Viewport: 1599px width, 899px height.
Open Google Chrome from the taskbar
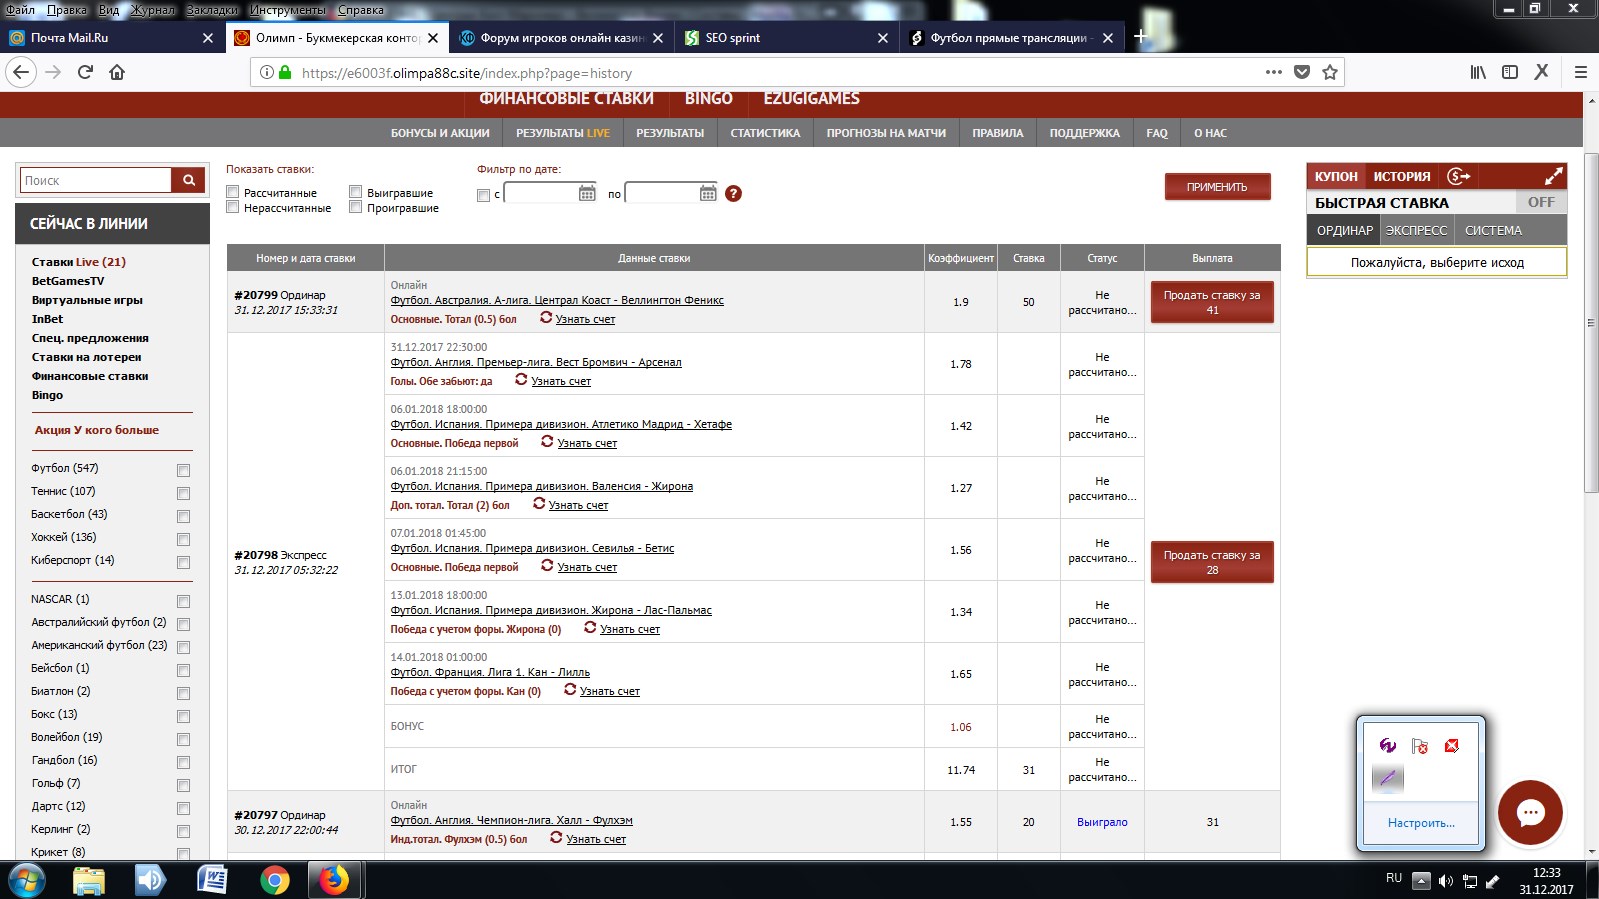click(274, 880)
